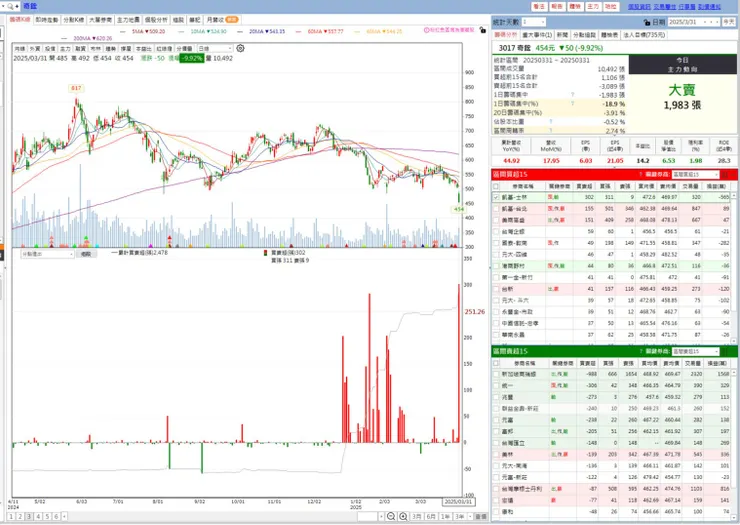
Task: Open the 個股資訊 link at top right
Action: pos(639,7)
